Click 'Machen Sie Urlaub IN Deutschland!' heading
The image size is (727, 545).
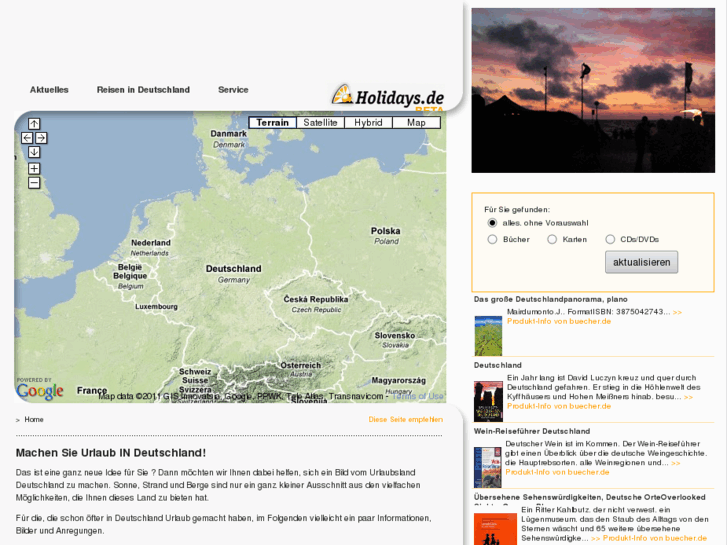tap(111, 453)
